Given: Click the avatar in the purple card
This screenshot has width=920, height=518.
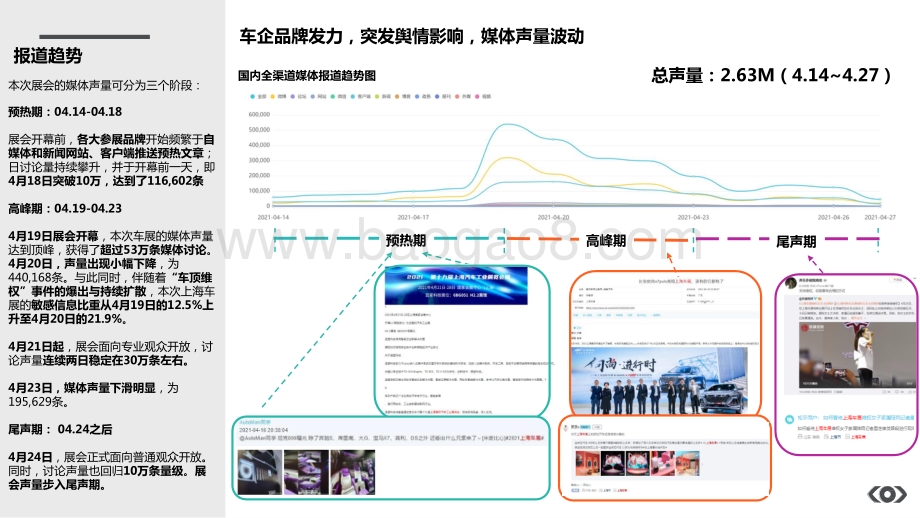Looking at the screenshot, I should 790,283.
